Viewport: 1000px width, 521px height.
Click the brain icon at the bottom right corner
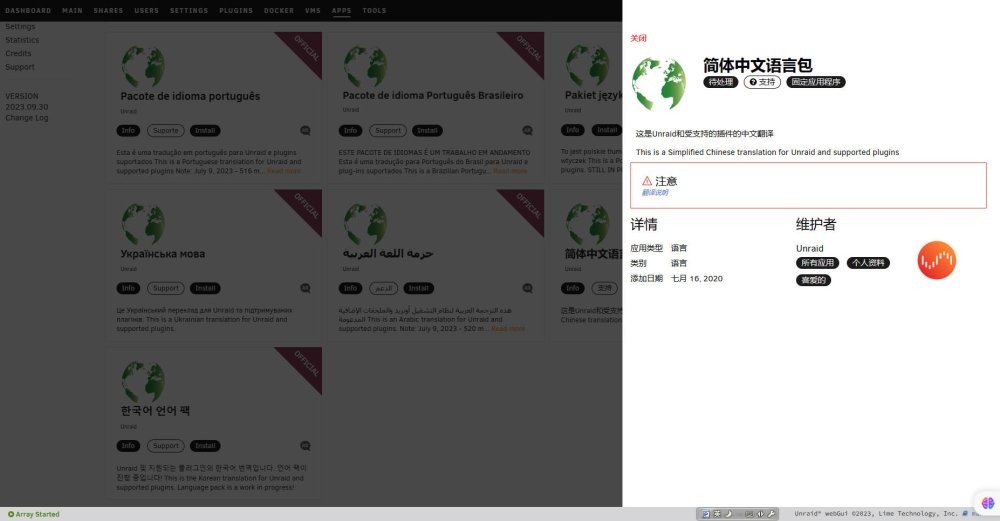(987, 503)
